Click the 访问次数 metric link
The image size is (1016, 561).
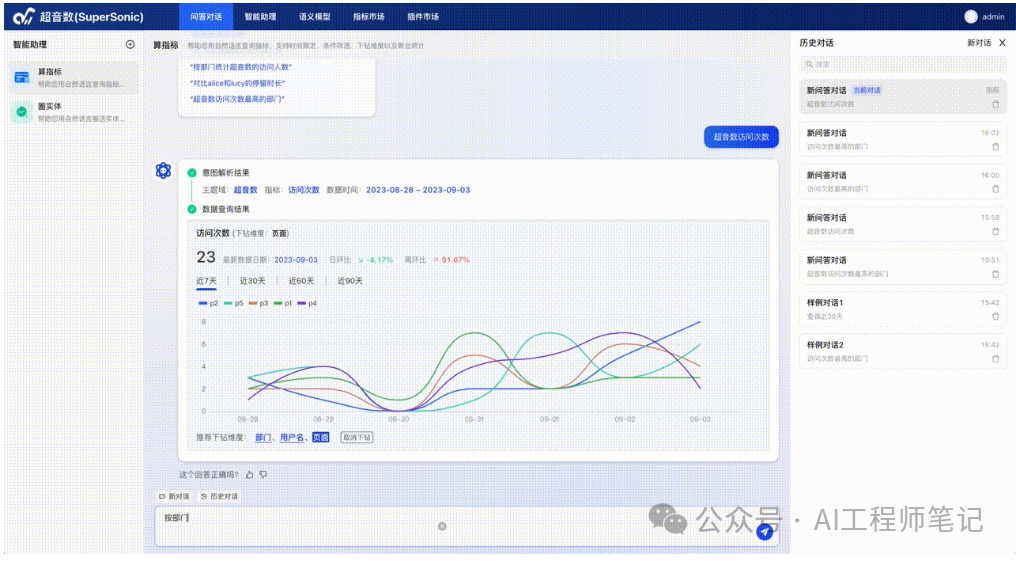[x=304, y=190]
